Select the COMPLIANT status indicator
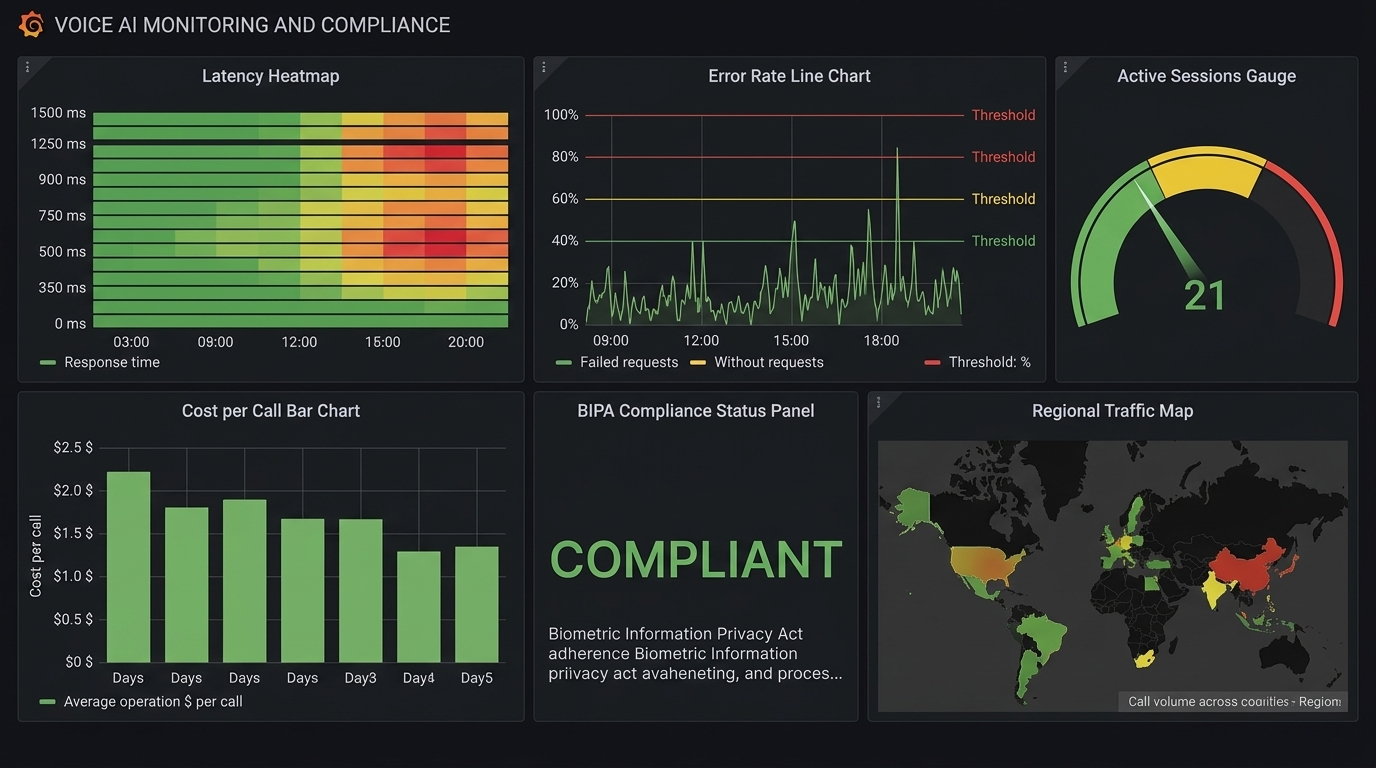The height and width of the screenshot is (768, 1376). [695, 560]
